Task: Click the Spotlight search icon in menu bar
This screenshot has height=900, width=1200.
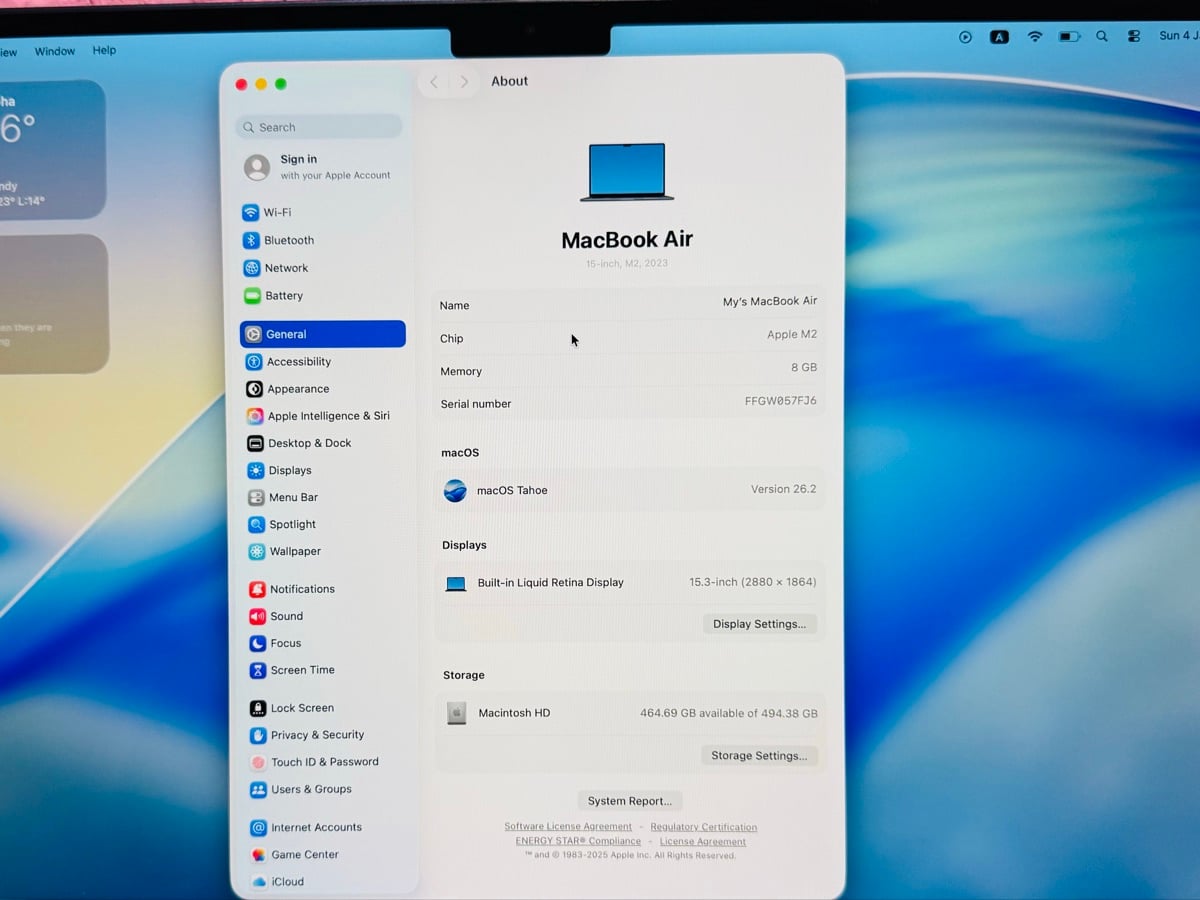Action: 1101,36
